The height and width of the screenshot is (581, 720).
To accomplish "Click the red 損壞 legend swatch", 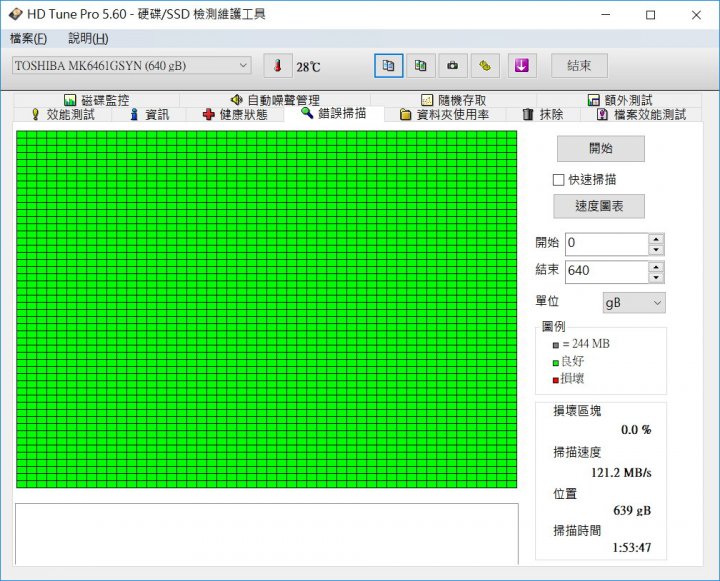I will 556,380.
